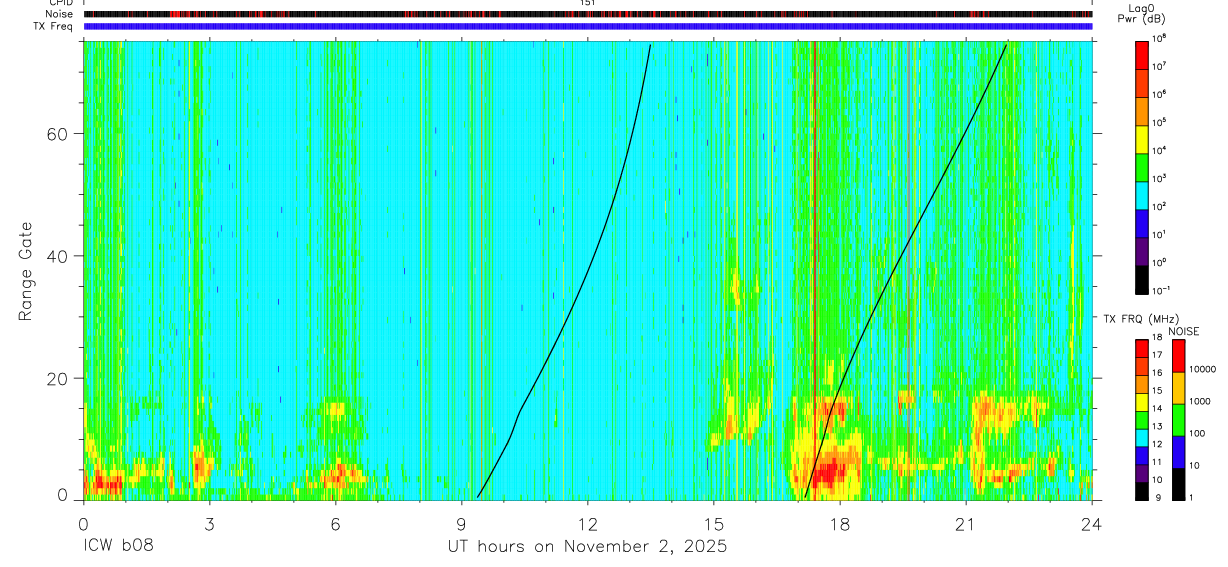The image size is (1228, 567).
Task: Click the '3' tick label on the UT hours axis
Action: click(x=209, y=524)
